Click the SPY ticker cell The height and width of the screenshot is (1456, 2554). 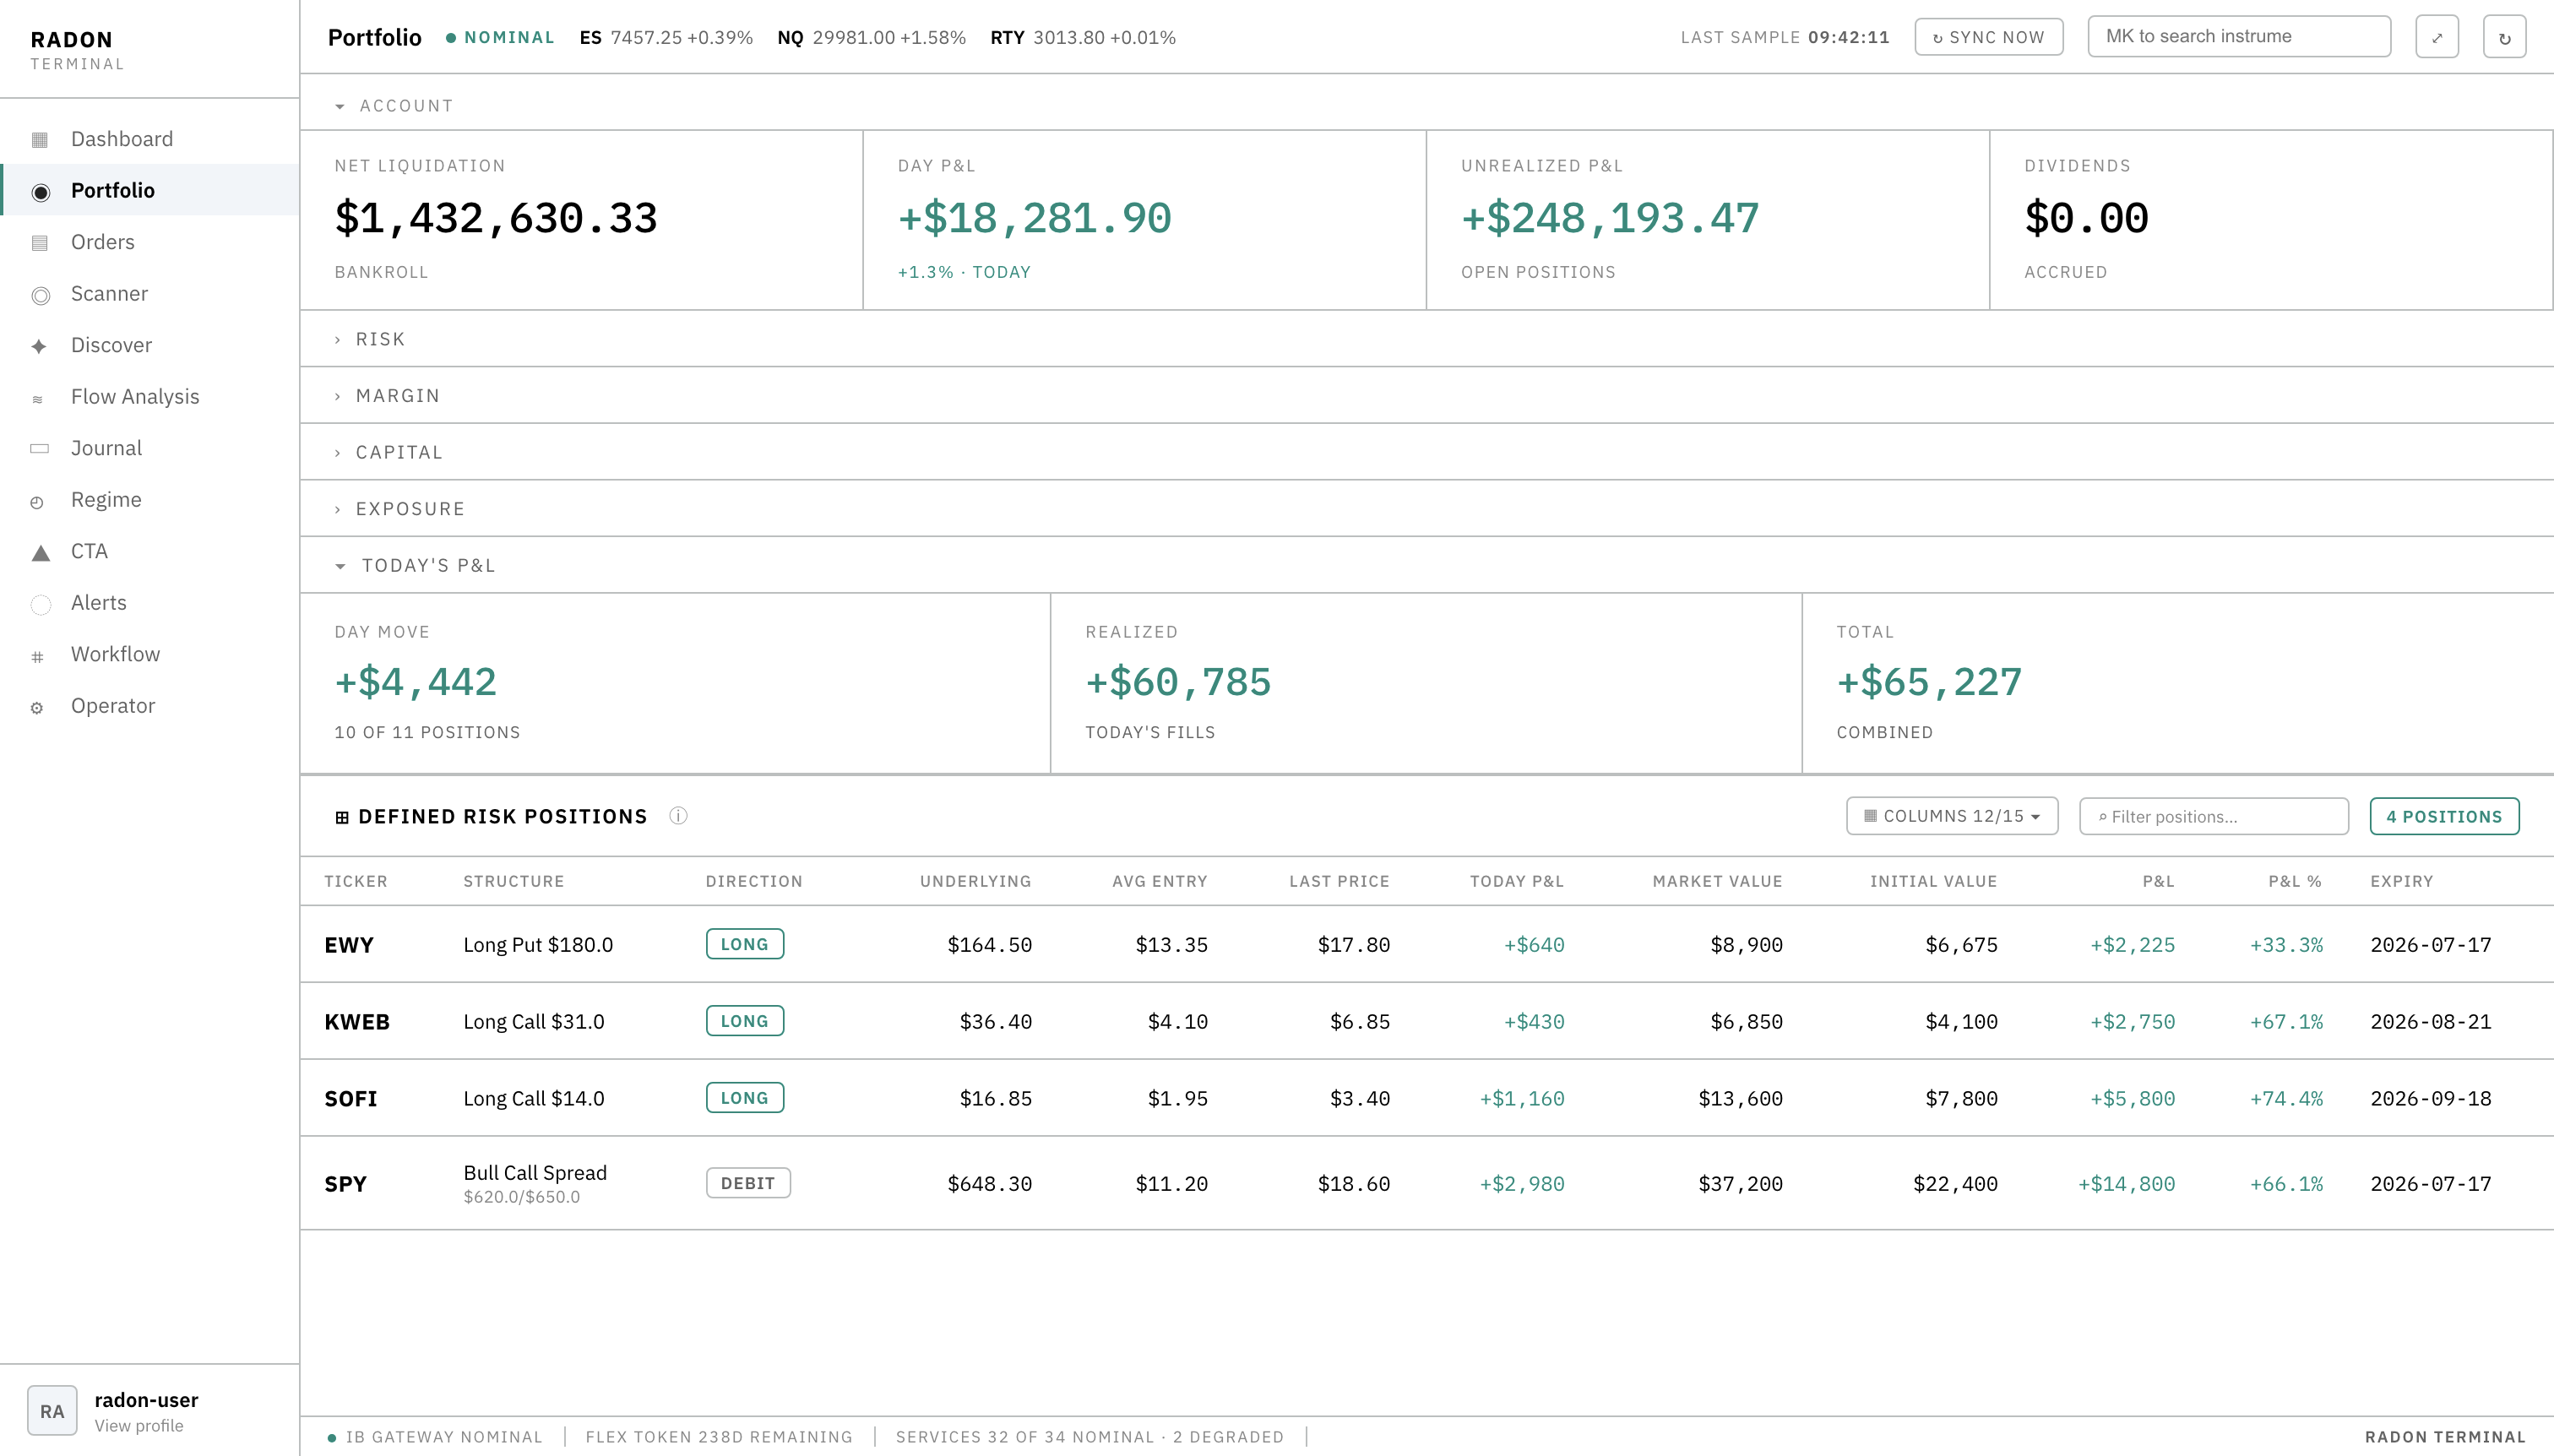coord(346,1184)
